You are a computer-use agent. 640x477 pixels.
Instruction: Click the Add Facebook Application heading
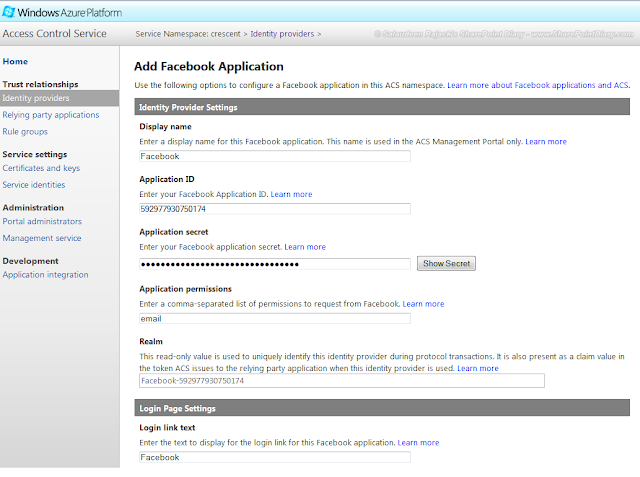(x=209, y=67)
